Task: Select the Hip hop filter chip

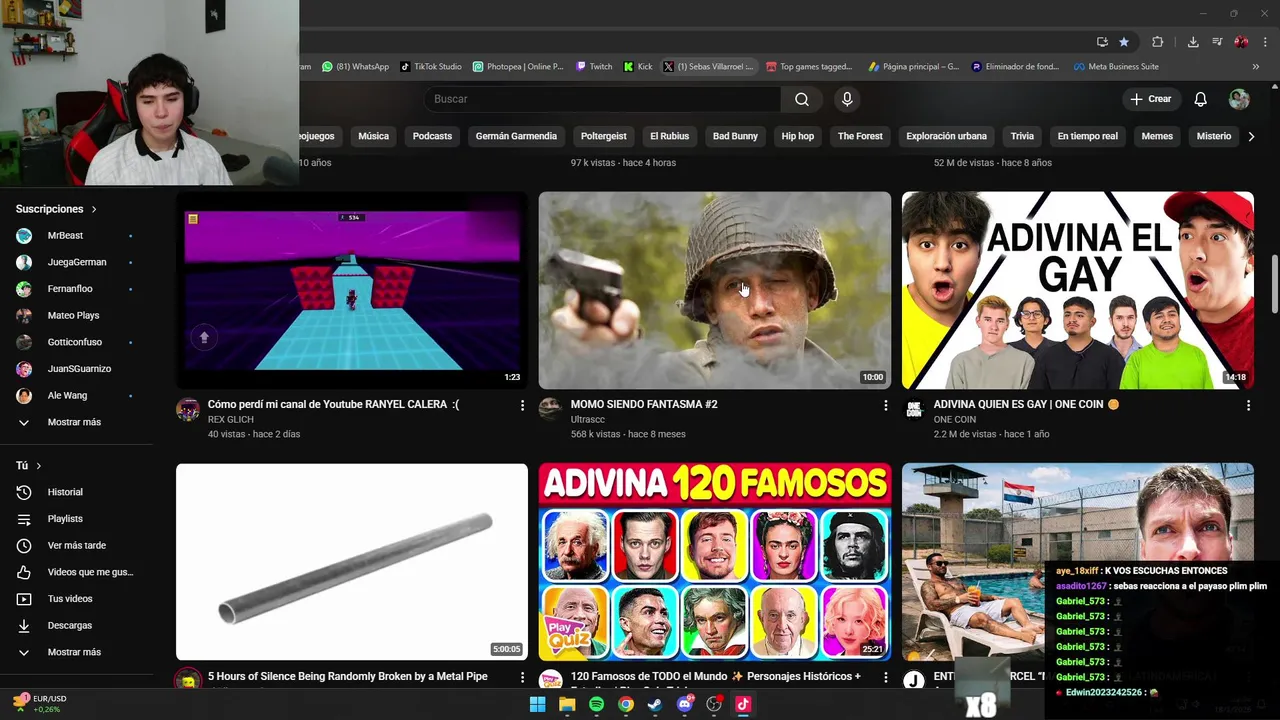Action: point(798,136)
